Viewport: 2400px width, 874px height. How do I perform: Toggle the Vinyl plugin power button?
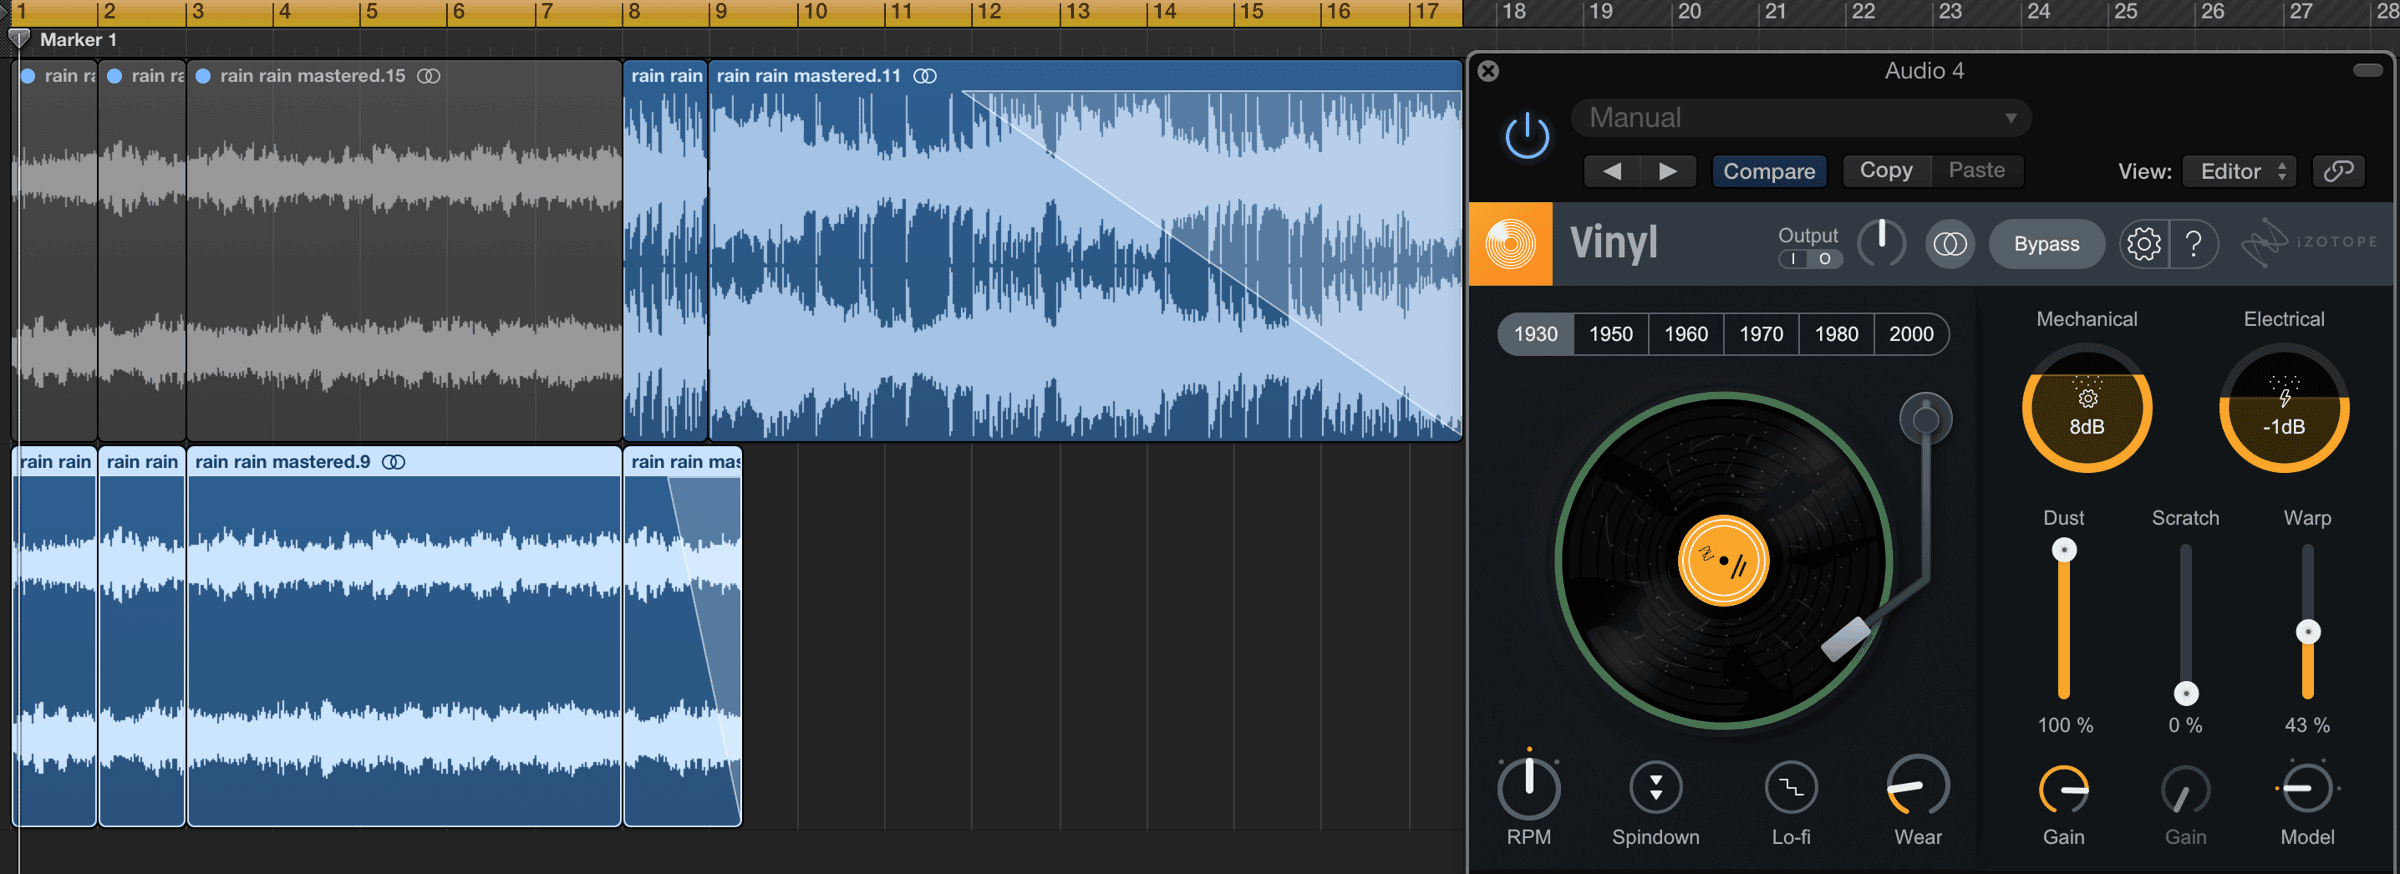tap(1527, 136)
